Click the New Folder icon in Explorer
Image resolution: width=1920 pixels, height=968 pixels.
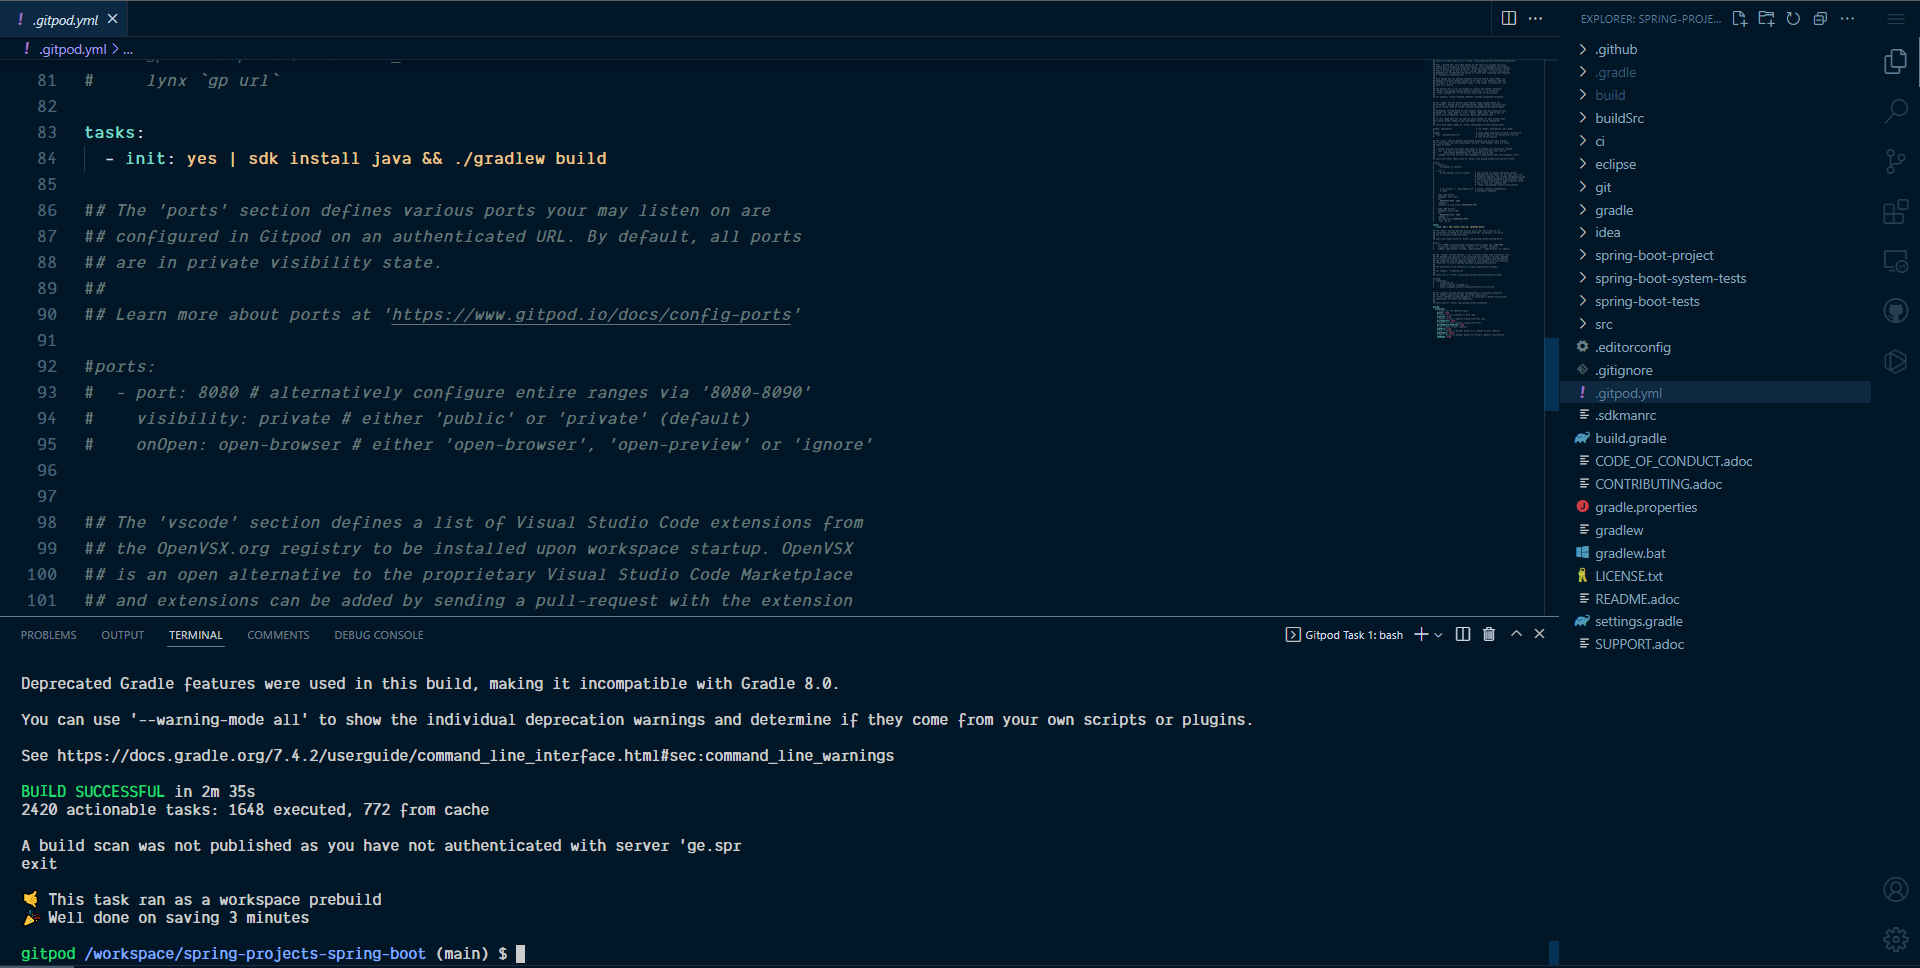coord(1766,19)
